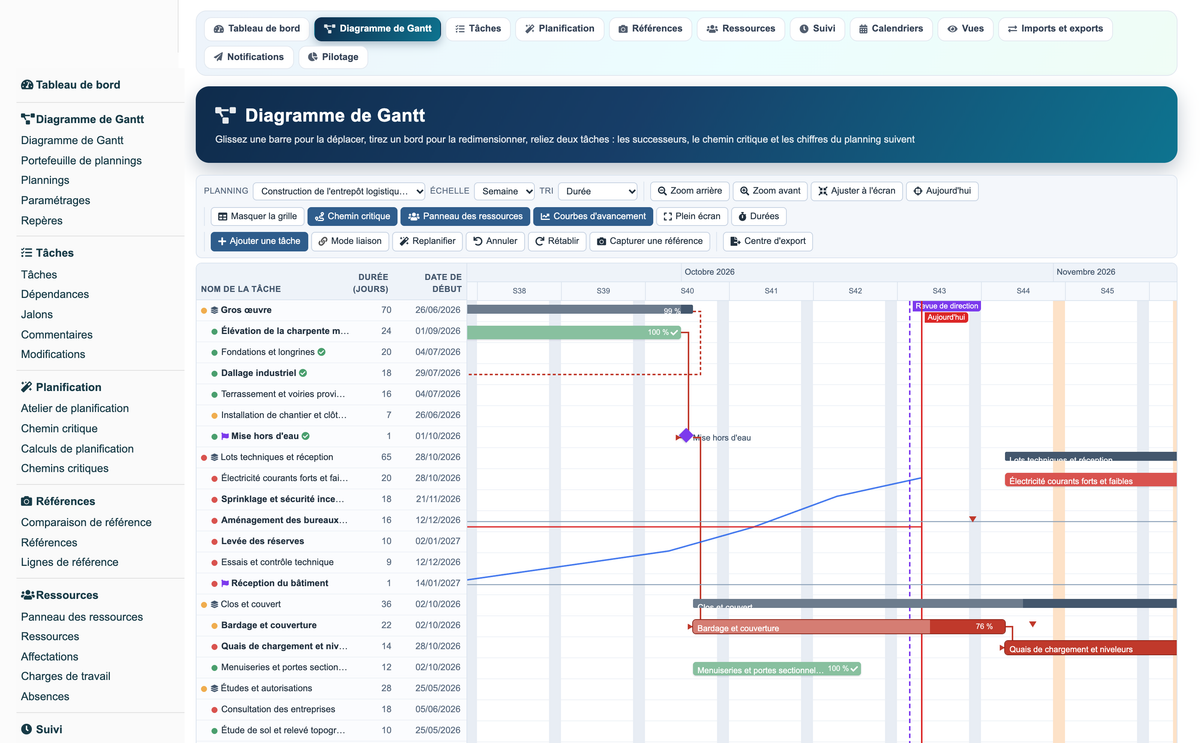
Task: Open Comparaison de référence sidebar link
Action: (x=86, y=522)
